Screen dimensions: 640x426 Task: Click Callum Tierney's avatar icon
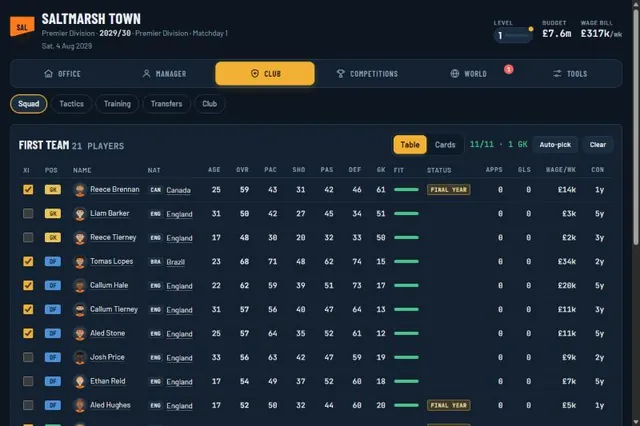80,310
